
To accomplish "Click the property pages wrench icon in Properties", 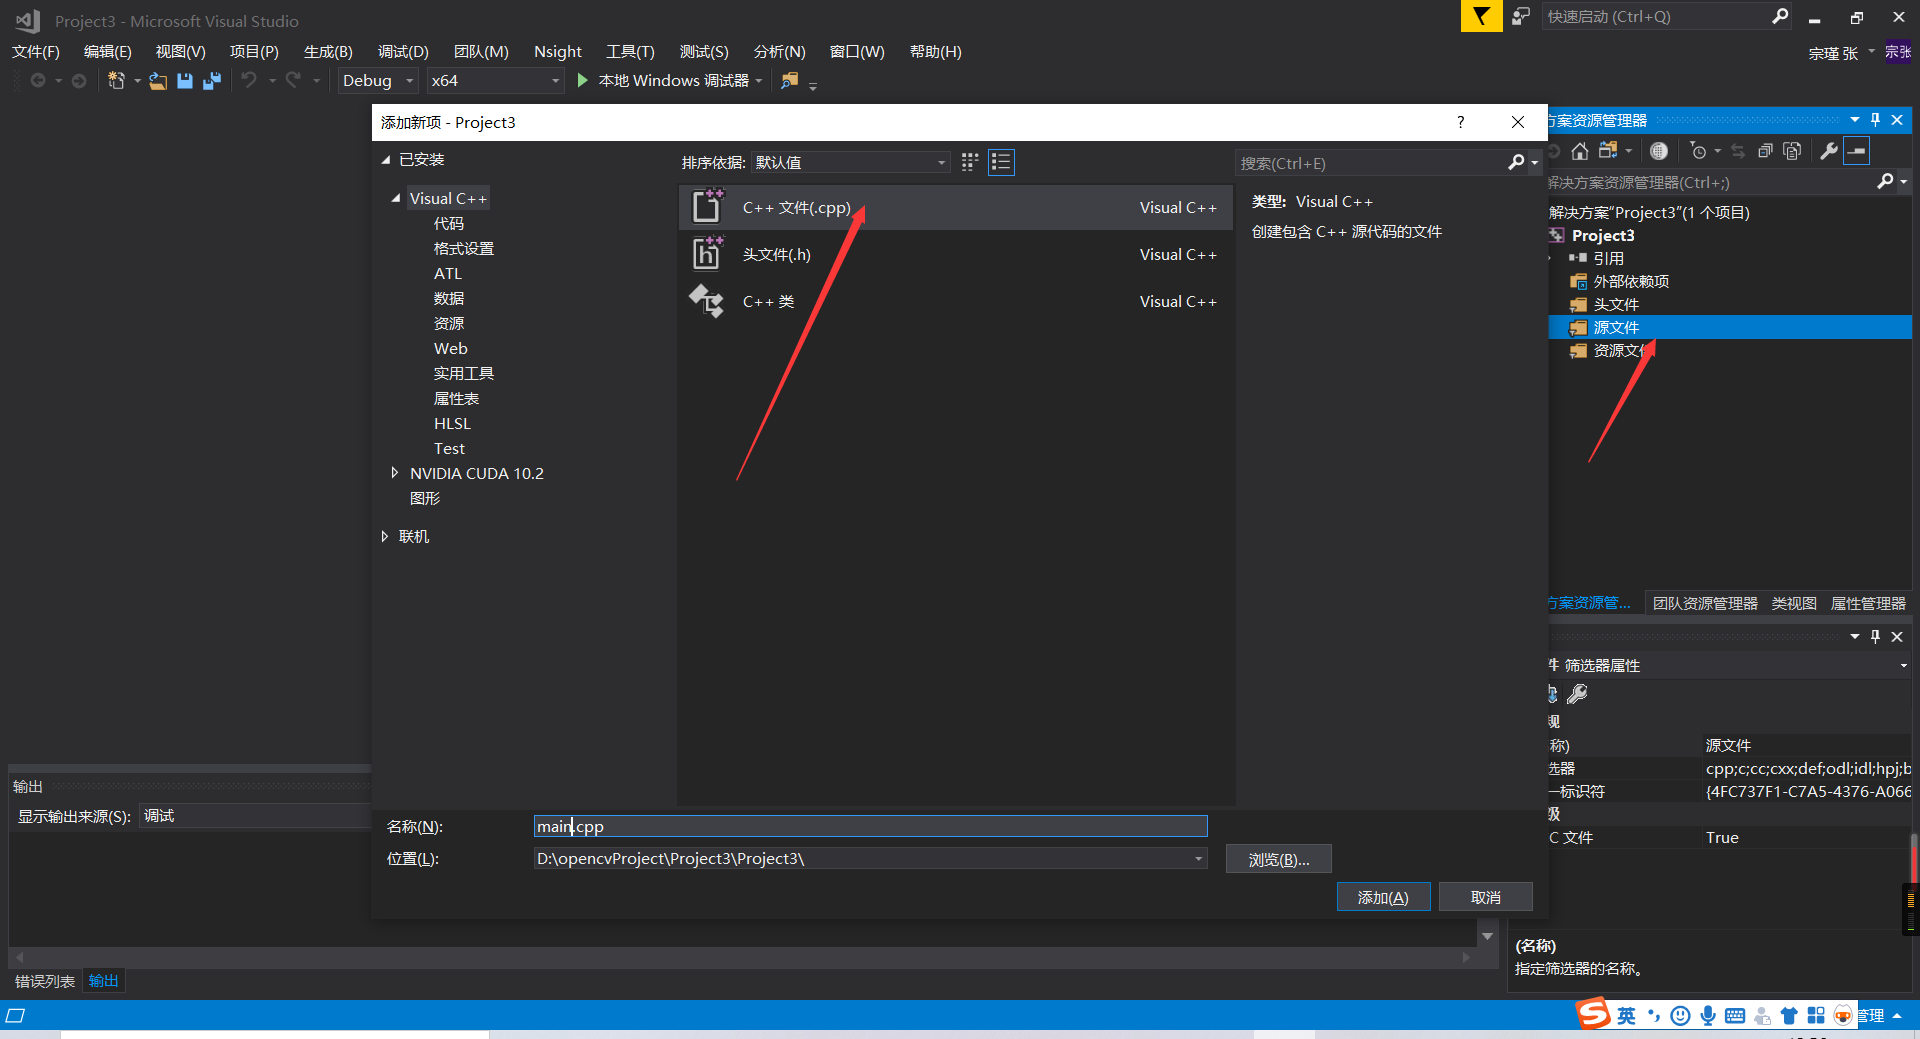I will coord(1577,693).
